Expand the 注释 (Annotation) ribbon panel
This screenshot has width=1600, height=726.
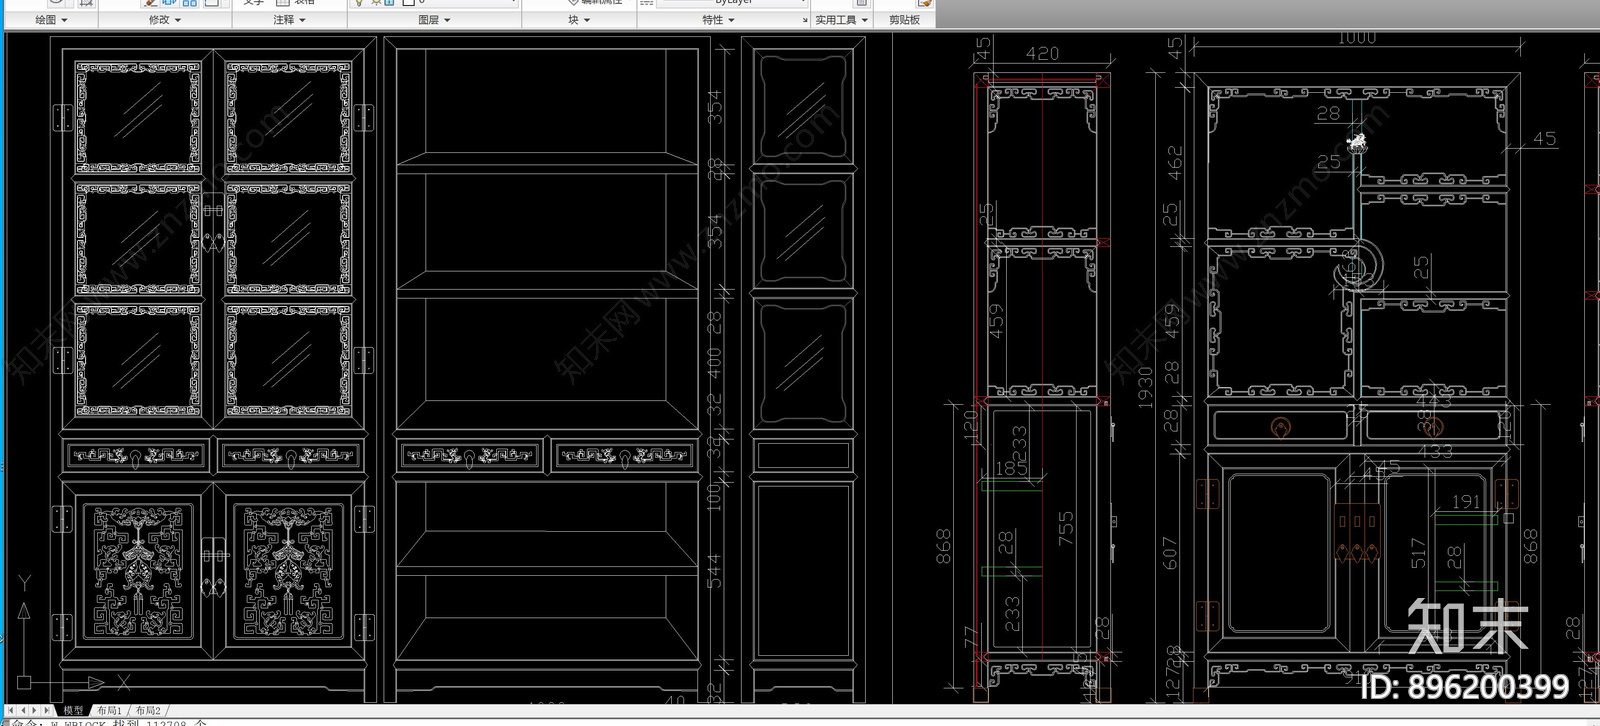[290, 19]
